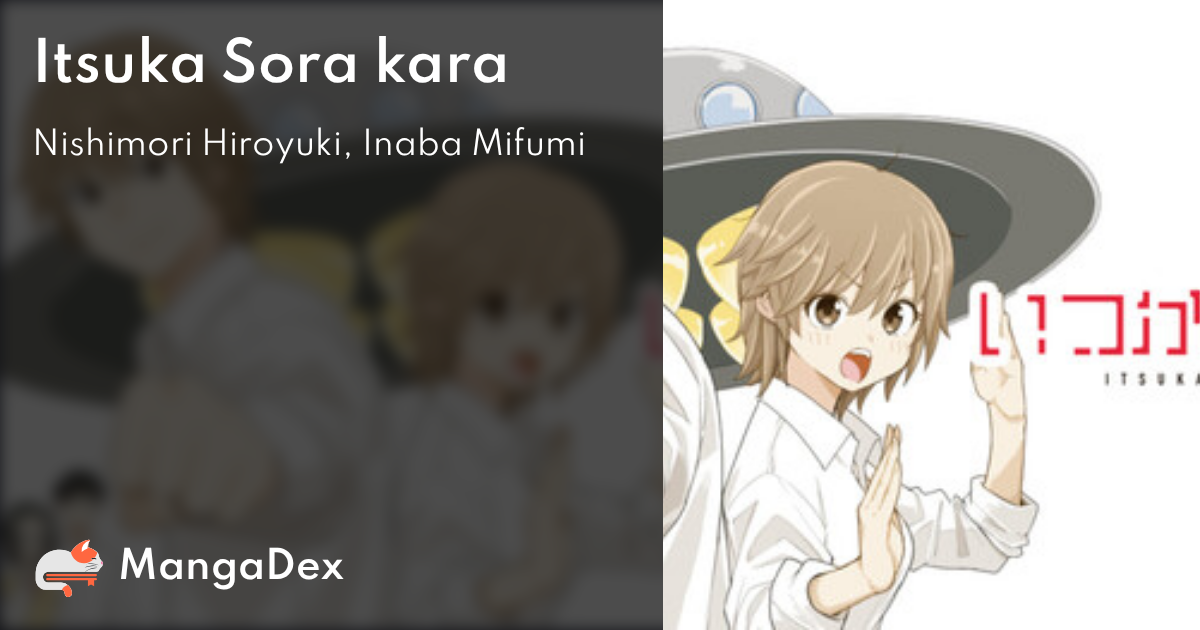Click the MangaDex cat logo icon
The image size is (1200, 630).
point(70,568)
